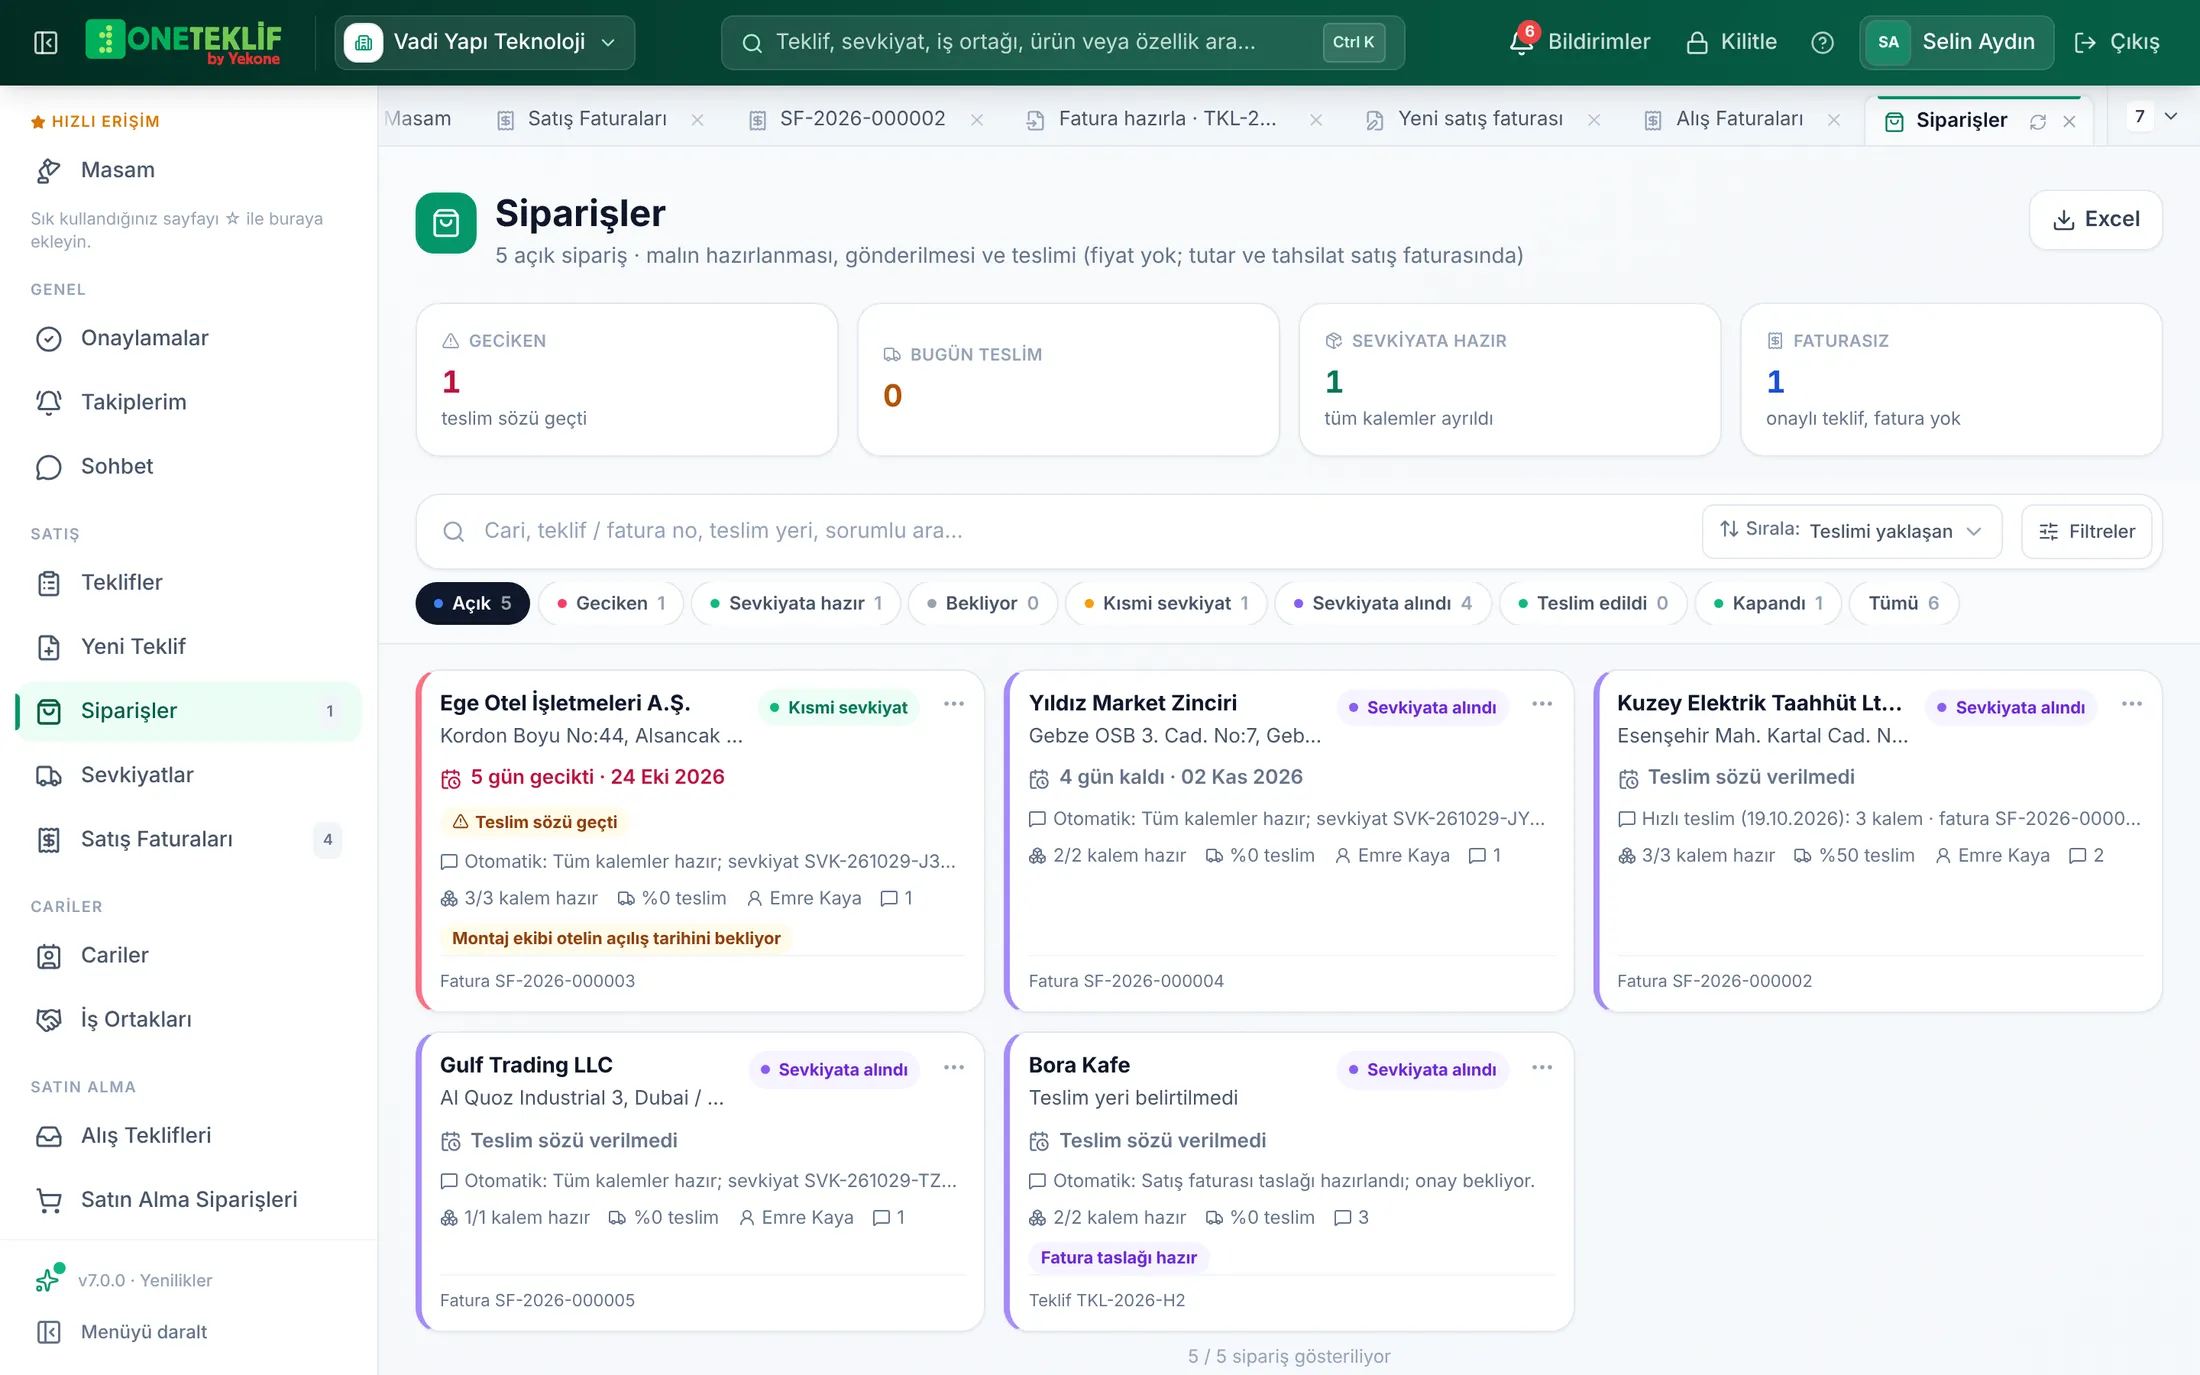Viewport: 2200px width, 1375px height.
Task: Collapse sidebar using top-left panel icon
Action: [x=46, y=42]
